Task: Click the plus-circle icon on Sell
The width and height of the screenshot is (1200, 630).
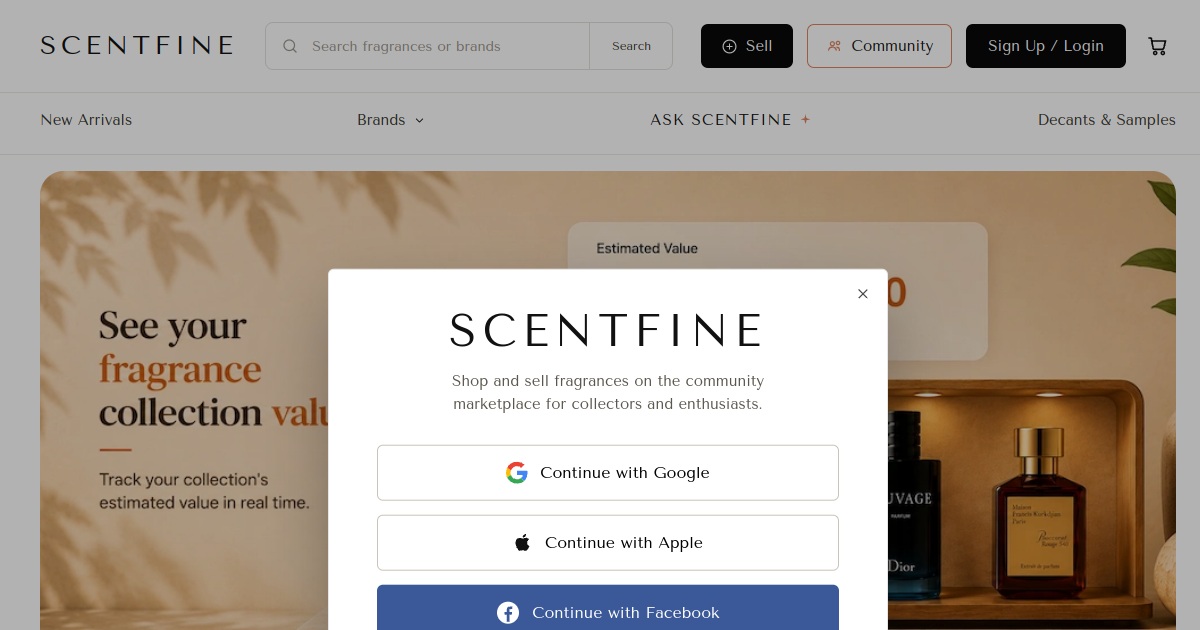Action: pyautogui.click(x=729, y=46)
